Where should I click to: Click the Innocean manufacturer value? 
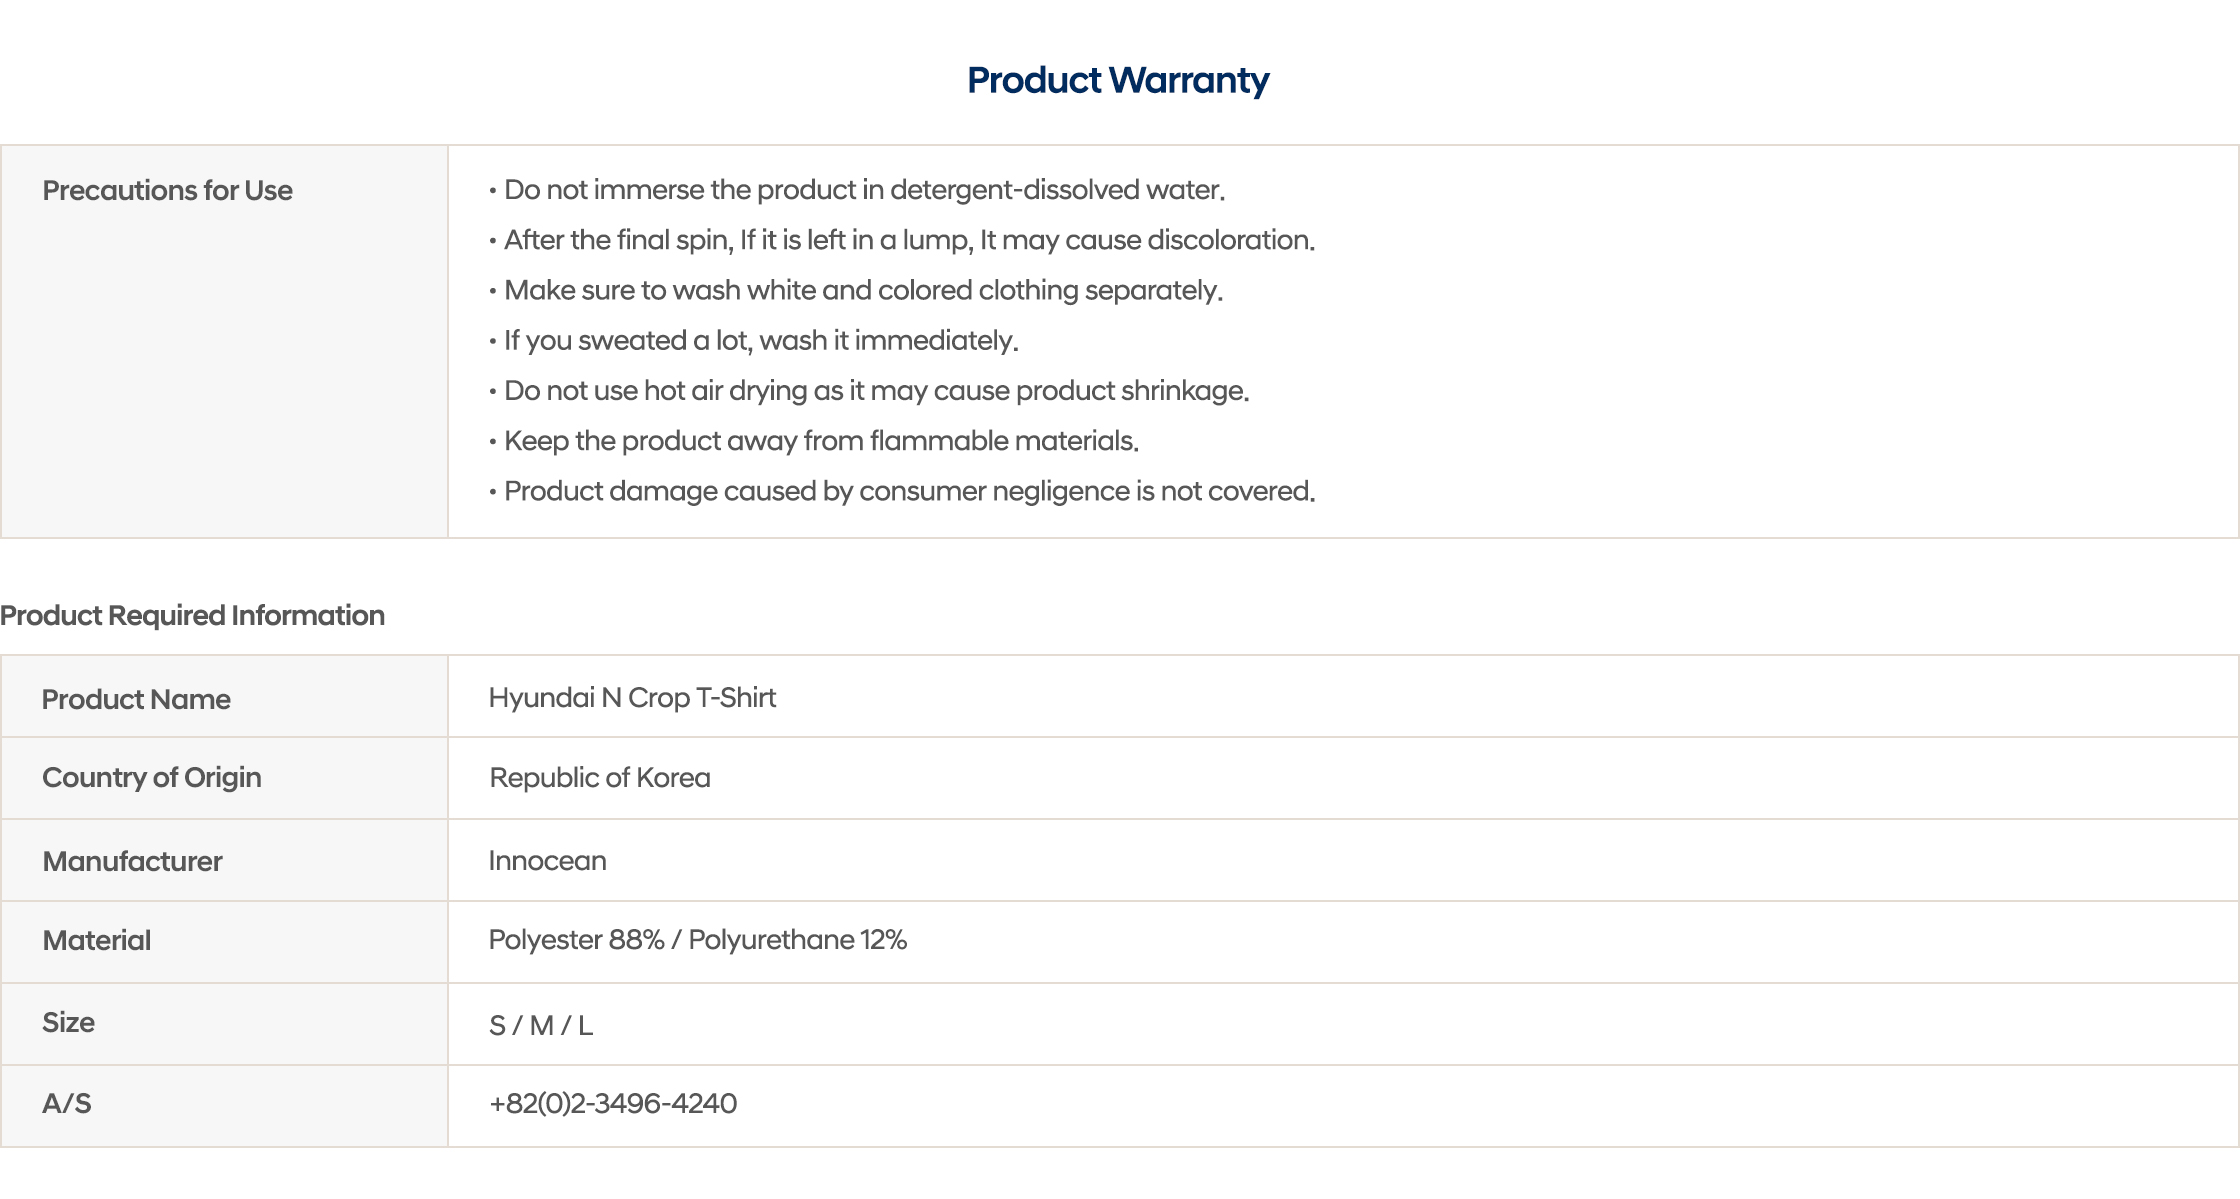pyautogui.click(x=548, y=860)
